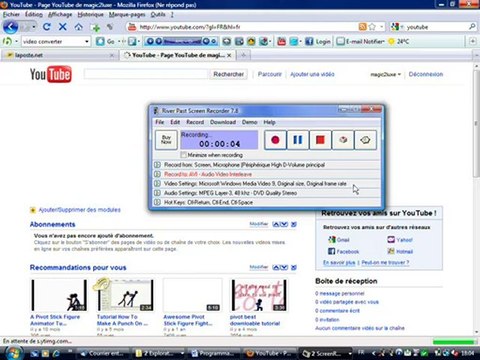480x360 pixels.
Task: Open the E-mail Notifier toolbar item
Action: pos(361,41)
